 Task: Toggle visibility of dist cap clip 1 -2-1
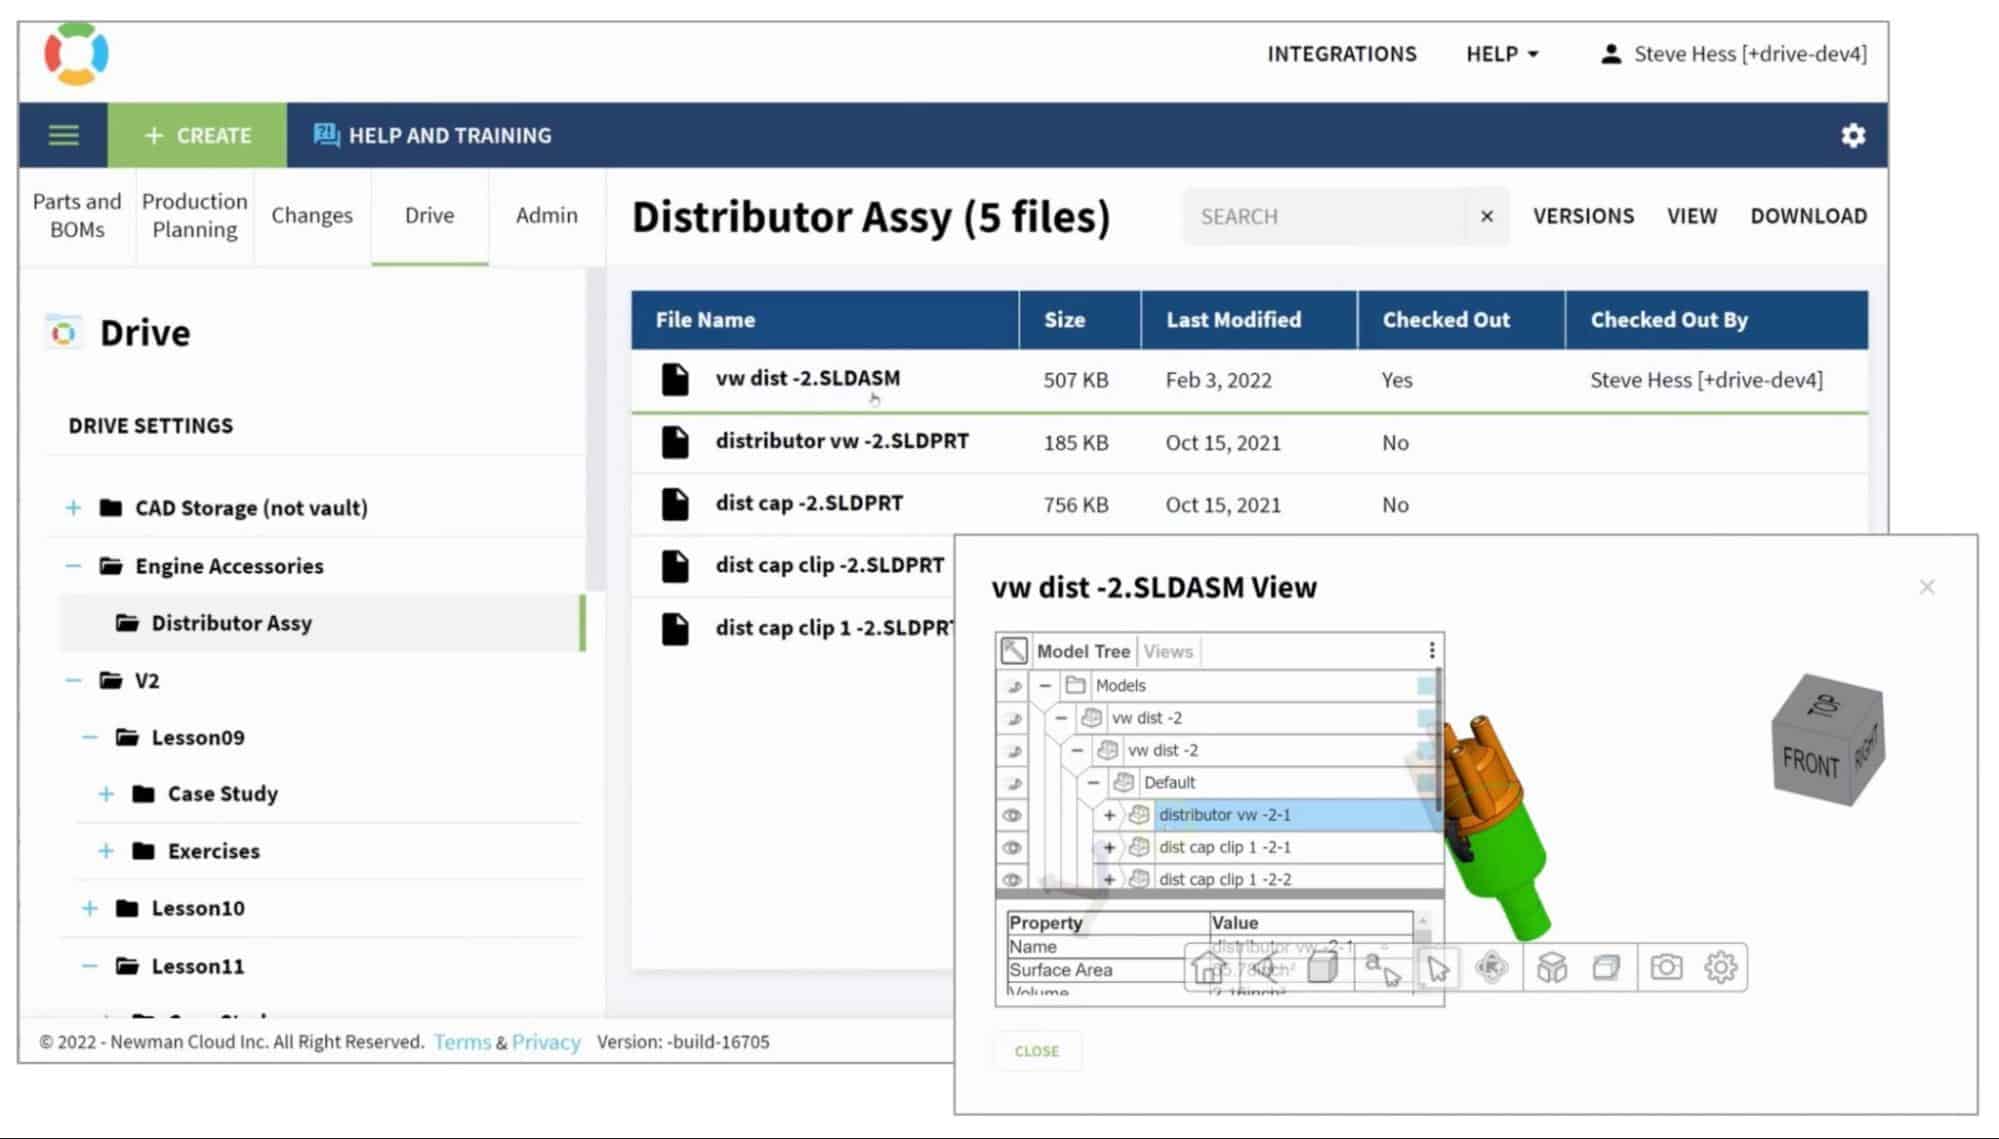click(x=1012, y=847)
